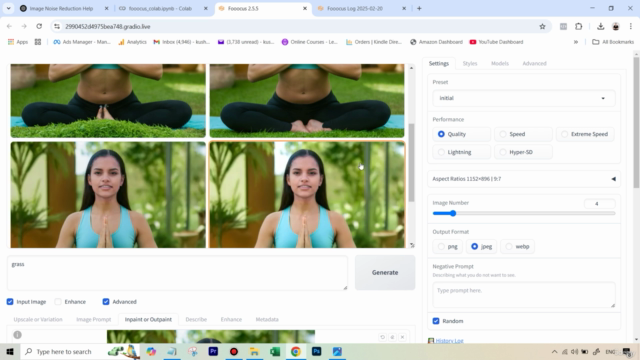This screenshot has width=640, height=360.
Task: Click the Image Number value field
Action: click(x=599, y=203)
